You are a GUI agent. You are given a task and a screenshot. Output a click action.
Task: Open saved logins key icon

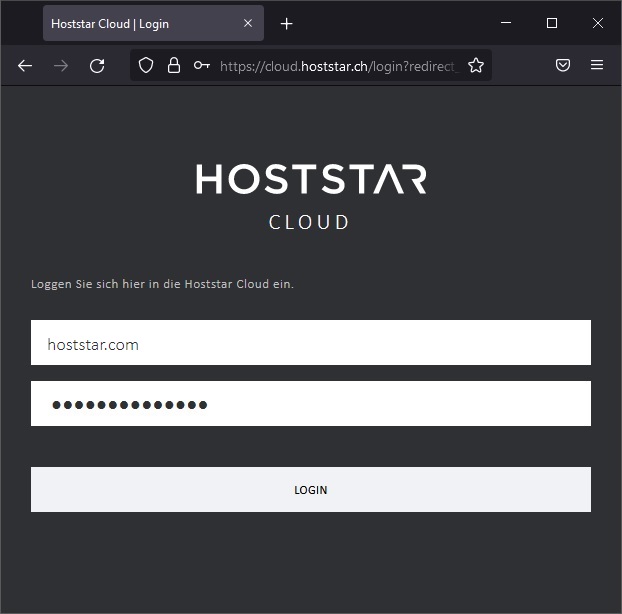point(202,65)
